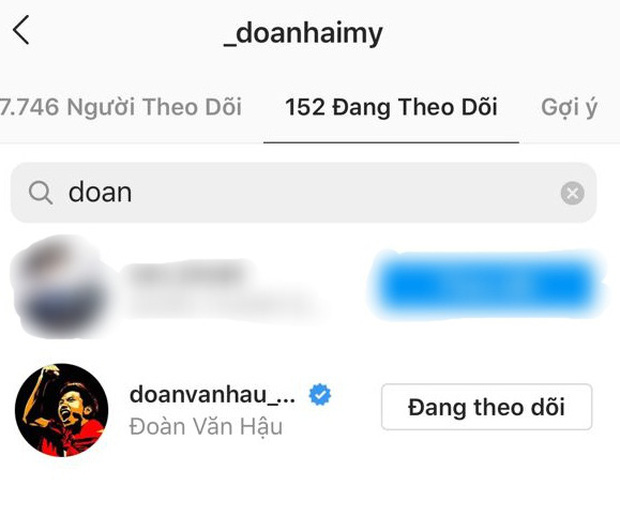Focus the search field containing doan
Screen dimensions: 620x516
click(303, 193)
